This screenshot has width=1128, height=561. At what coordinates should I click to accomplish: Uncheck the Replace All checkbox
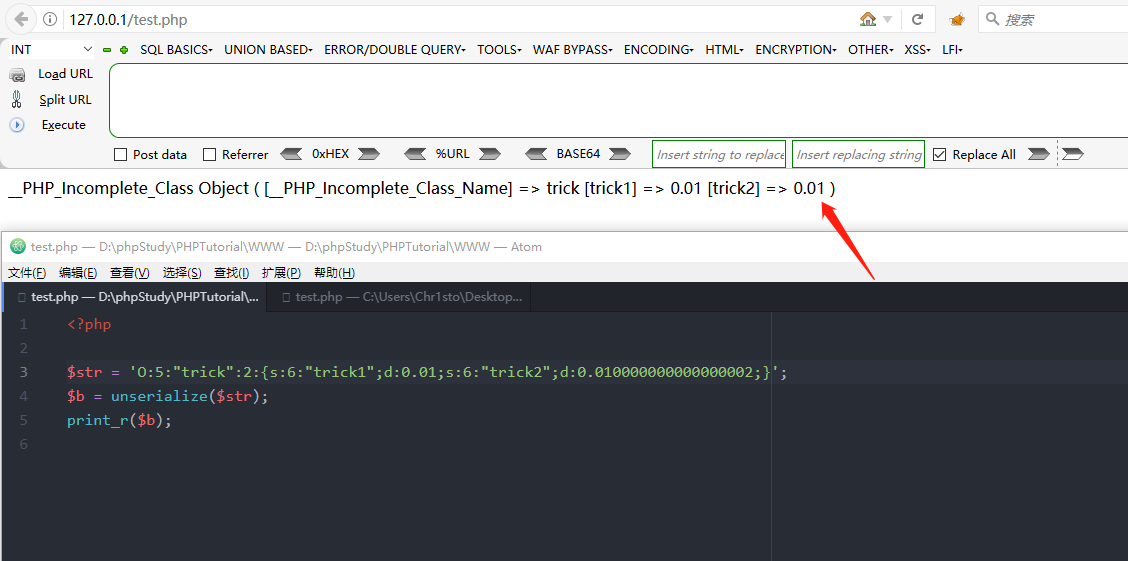coord(939,155)
